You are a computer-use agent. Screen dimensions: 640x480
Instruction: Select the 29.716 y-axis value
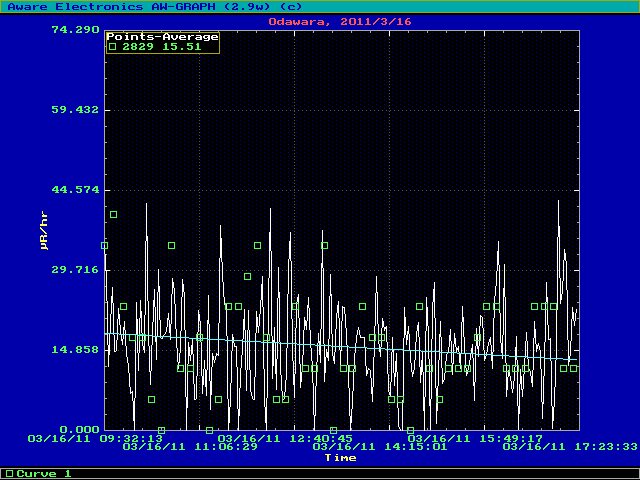74,270
